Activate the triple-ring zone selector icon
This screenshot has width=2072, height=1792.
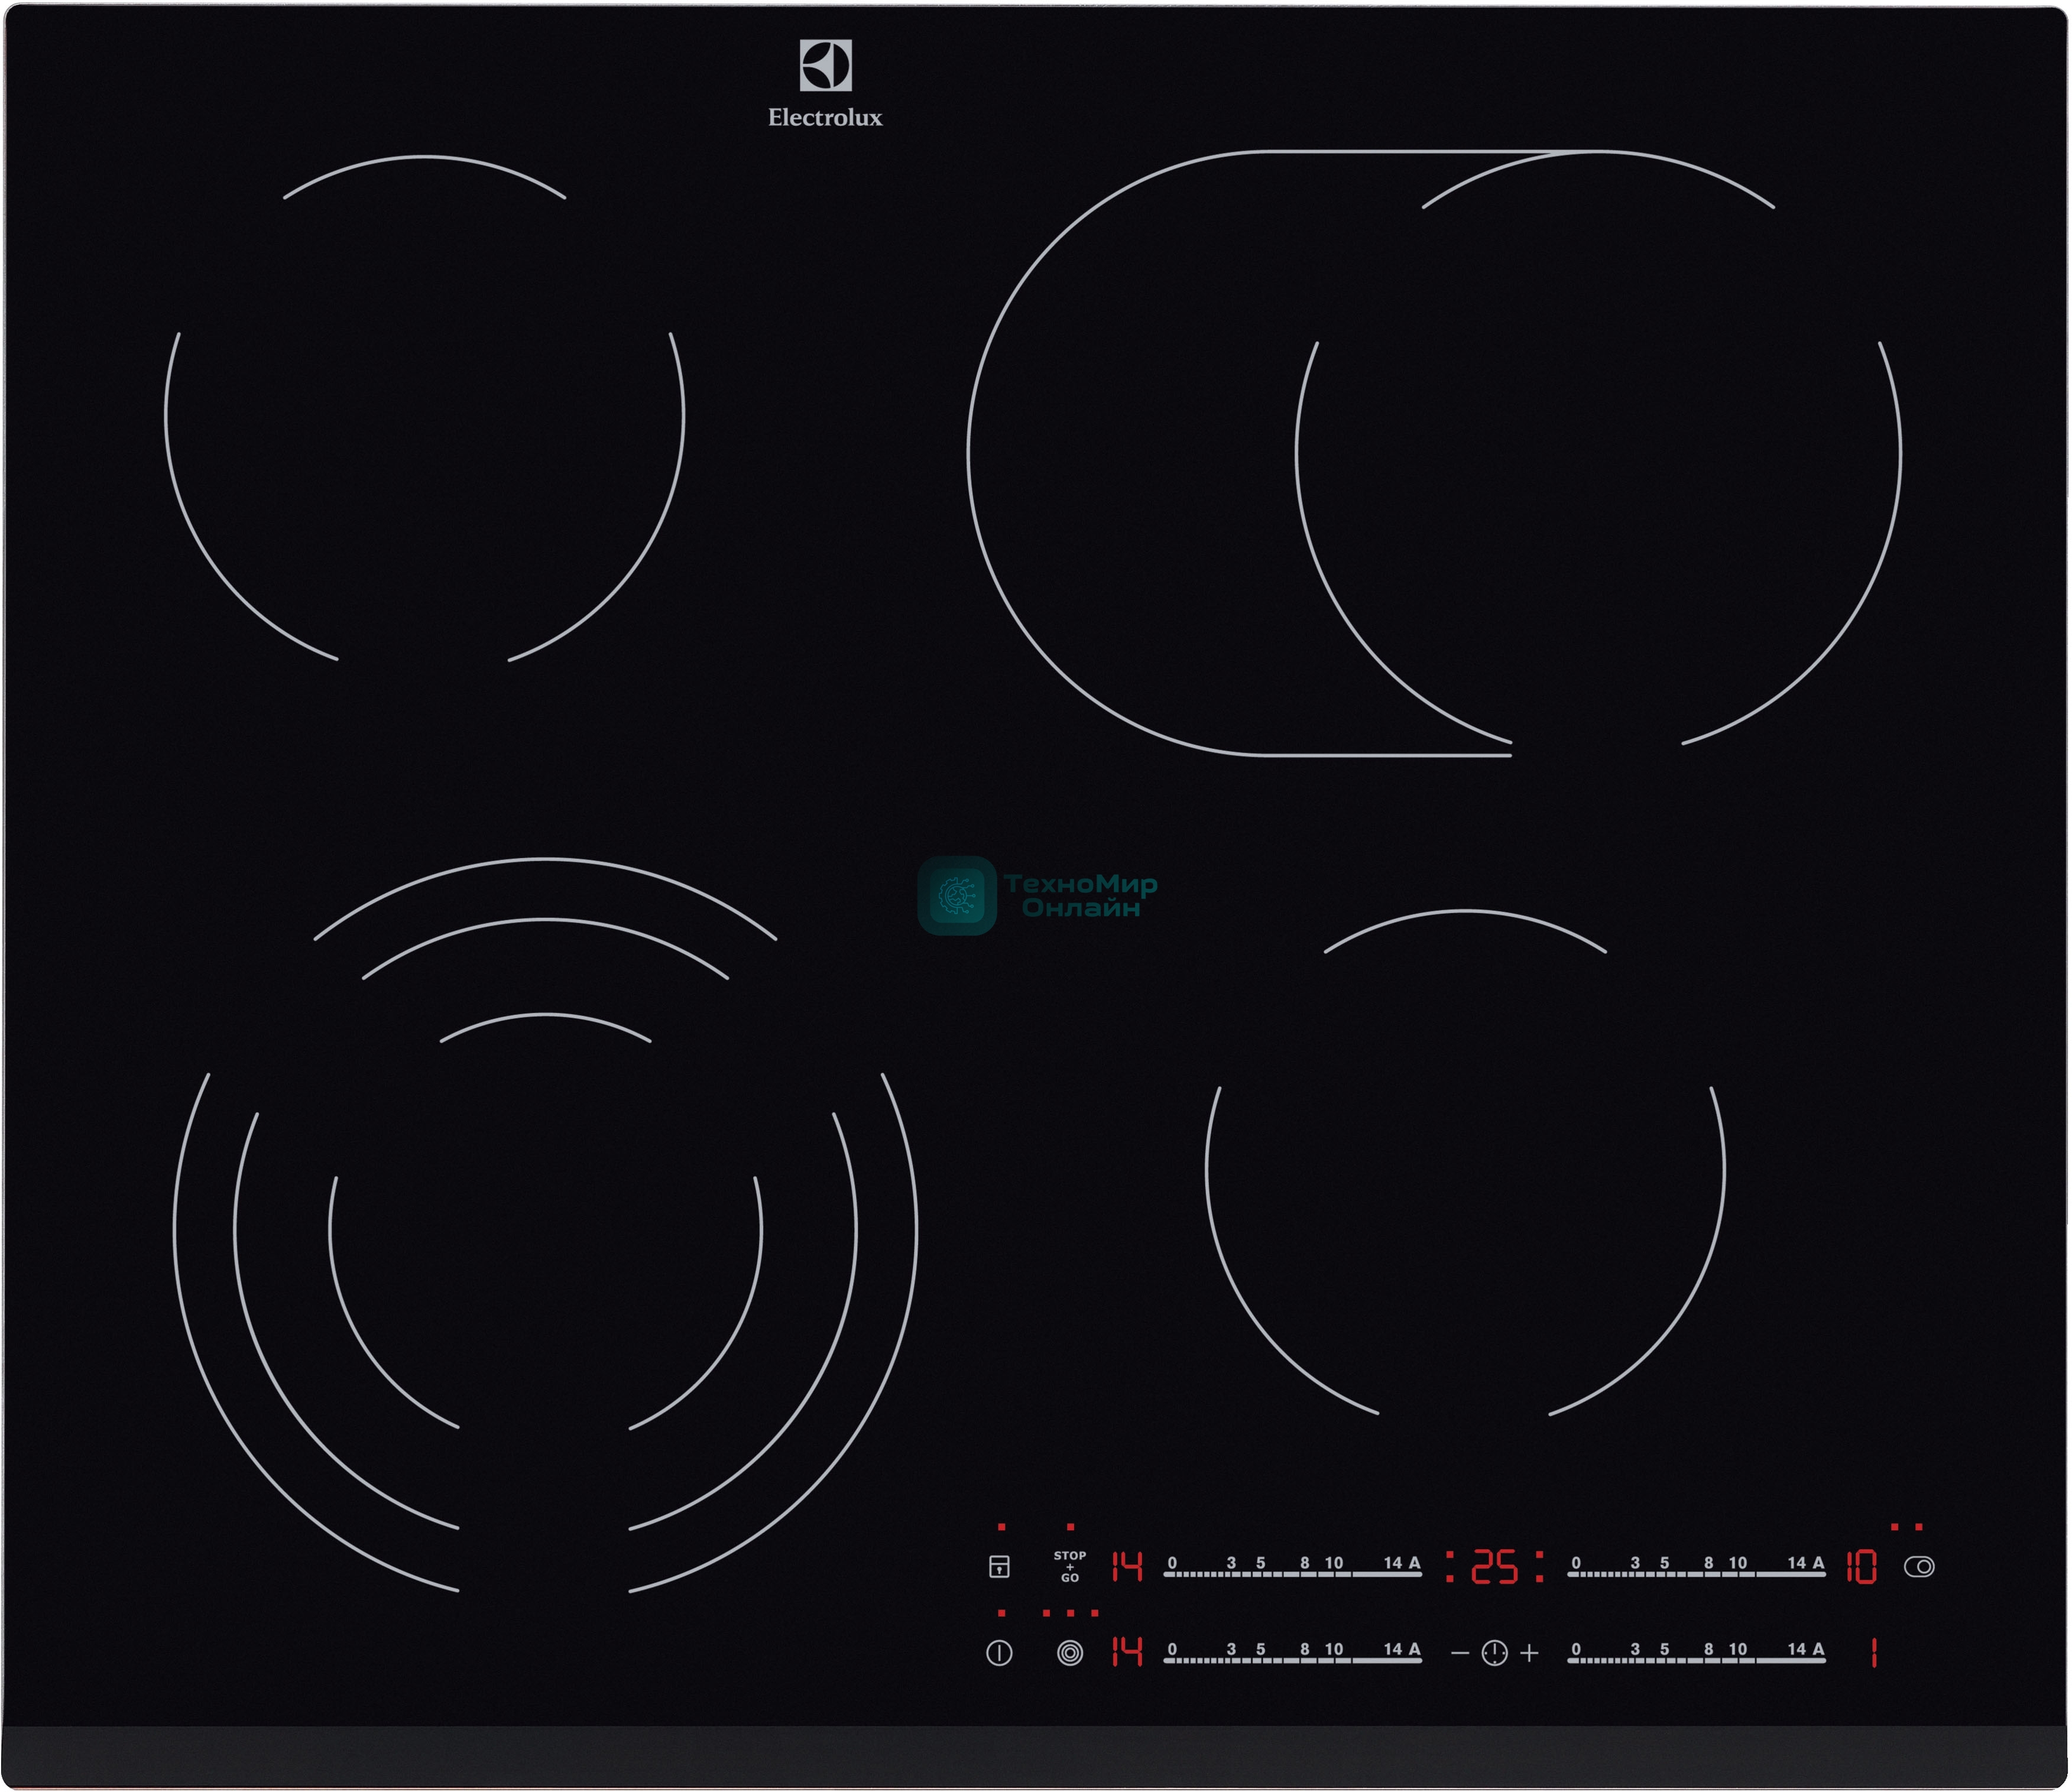(x=1070, y=1653)
